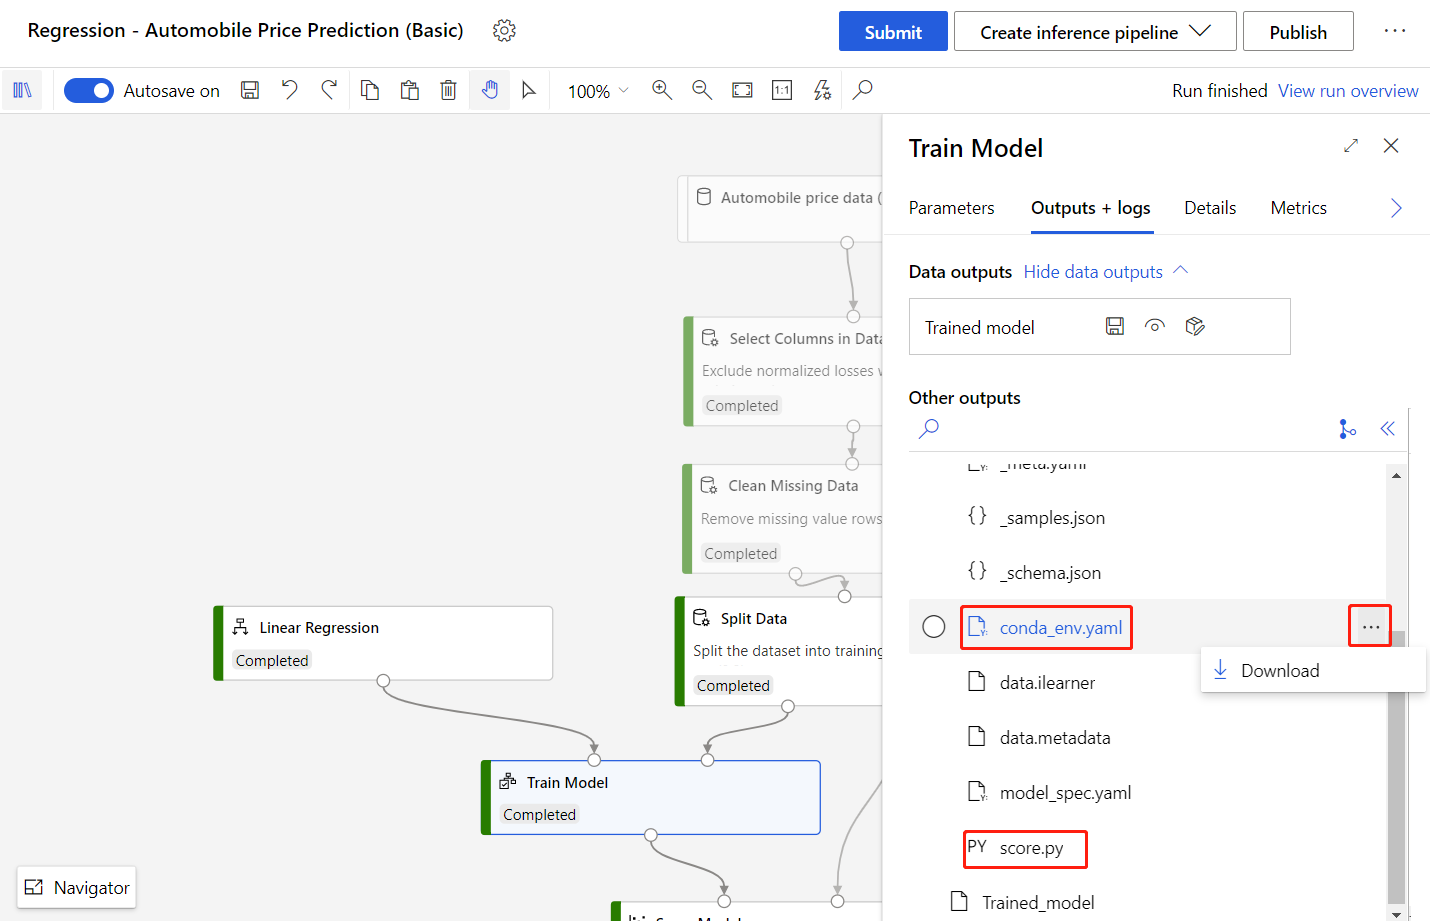Preview Trained model with eye icon
The height and width of the screenshot is (921, 1430).
coord(1155,326)
